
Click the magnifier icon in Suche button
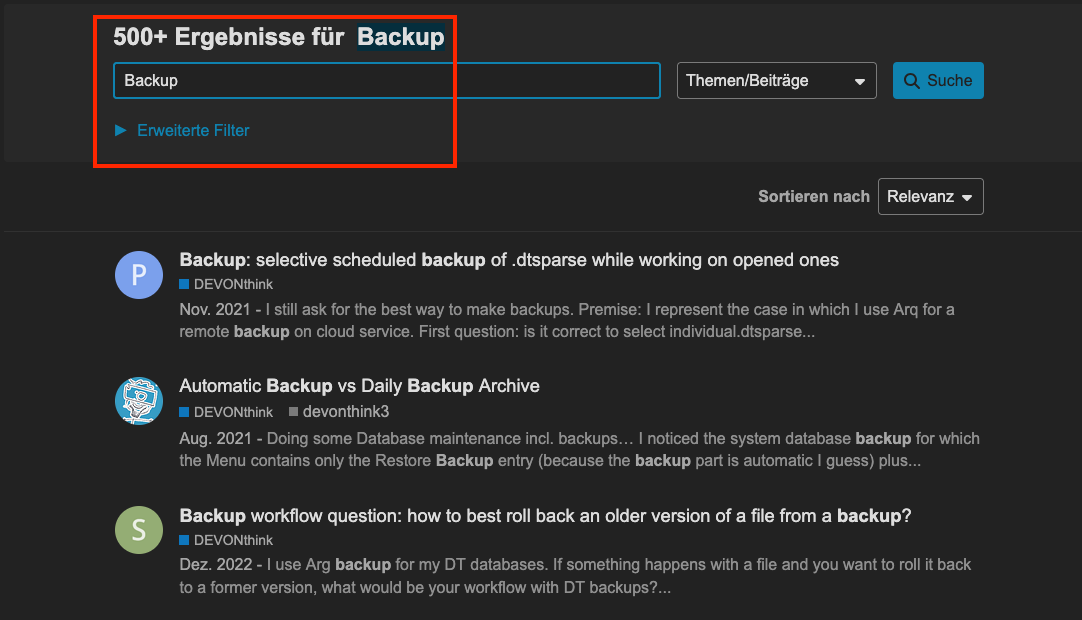[x=912, y=81]
